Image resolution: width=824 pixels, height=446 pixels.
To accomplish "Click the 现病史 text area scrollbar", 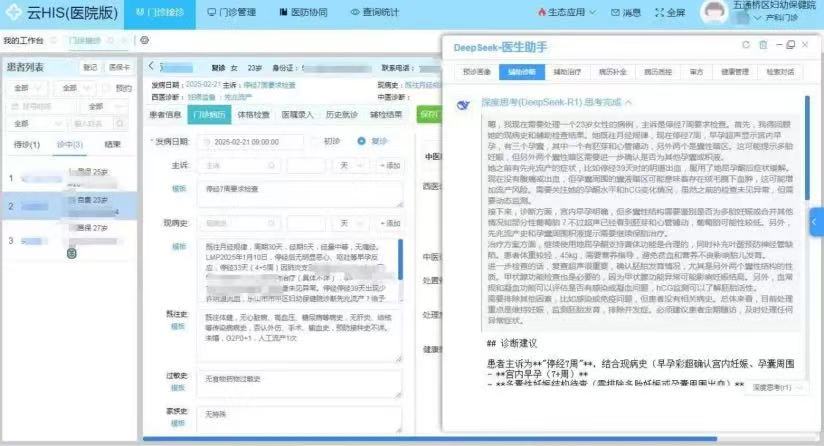I will click(x=400, y=260).
